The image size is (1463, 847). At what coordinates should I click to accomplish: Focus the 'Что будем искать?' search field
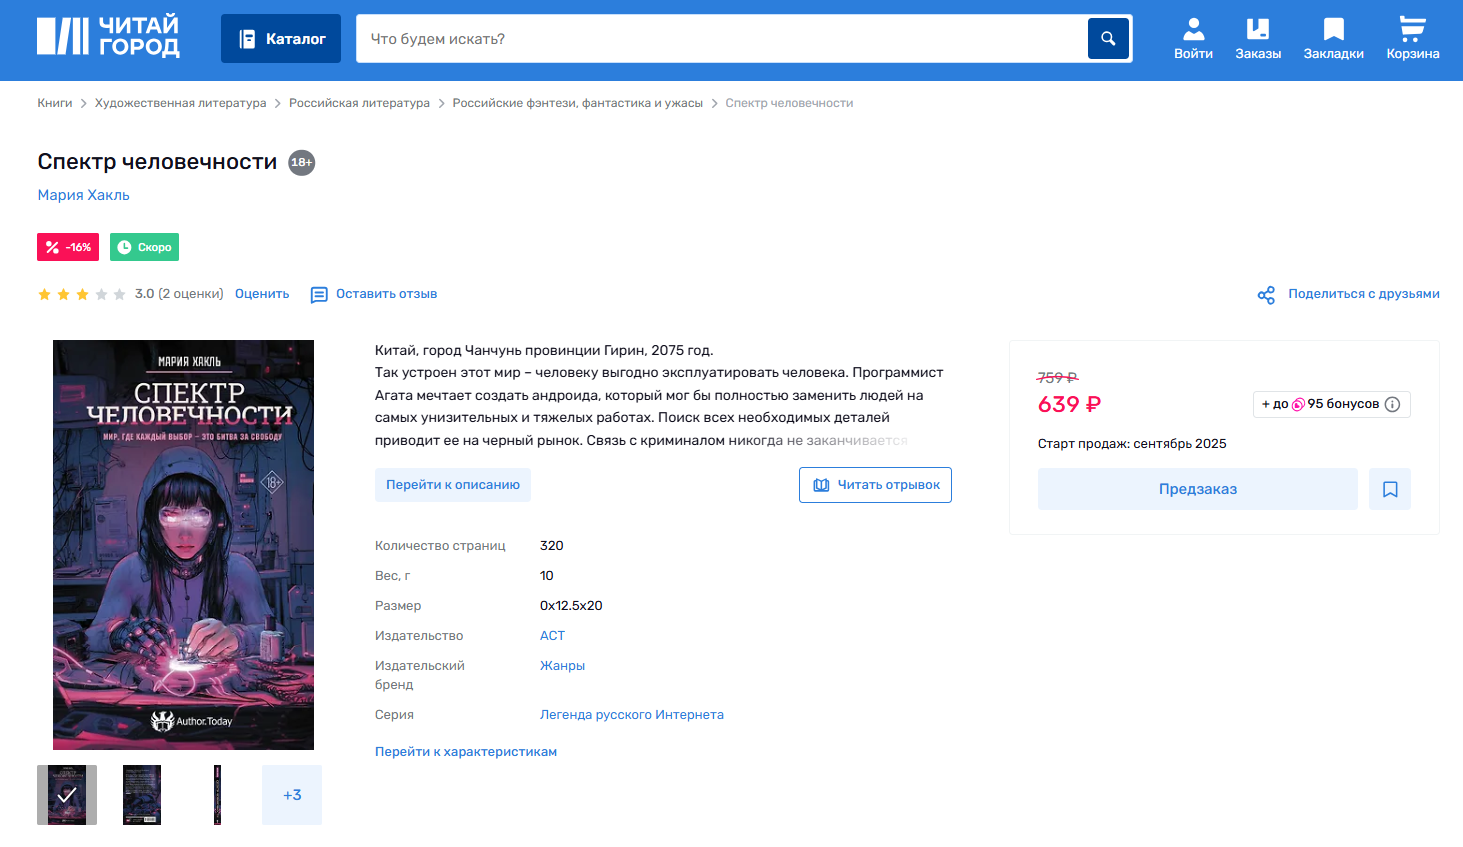pos(722,39)
